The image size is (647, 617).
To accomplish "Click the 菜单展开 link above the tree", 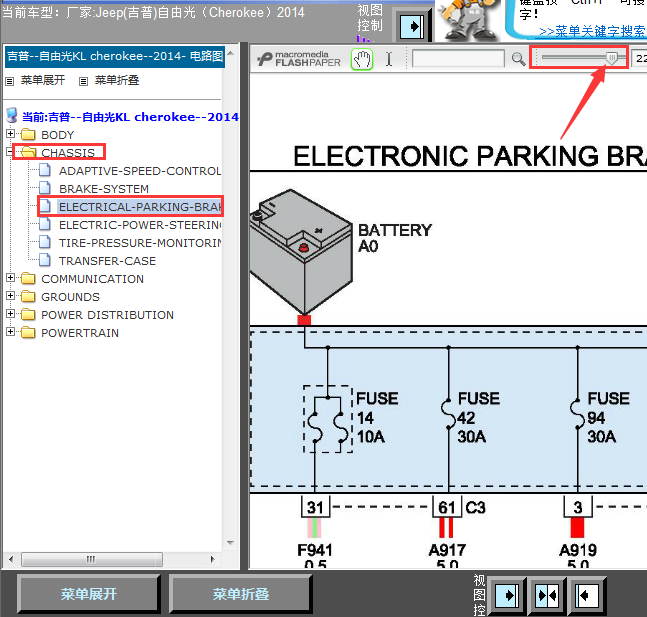I will point(43,80).
